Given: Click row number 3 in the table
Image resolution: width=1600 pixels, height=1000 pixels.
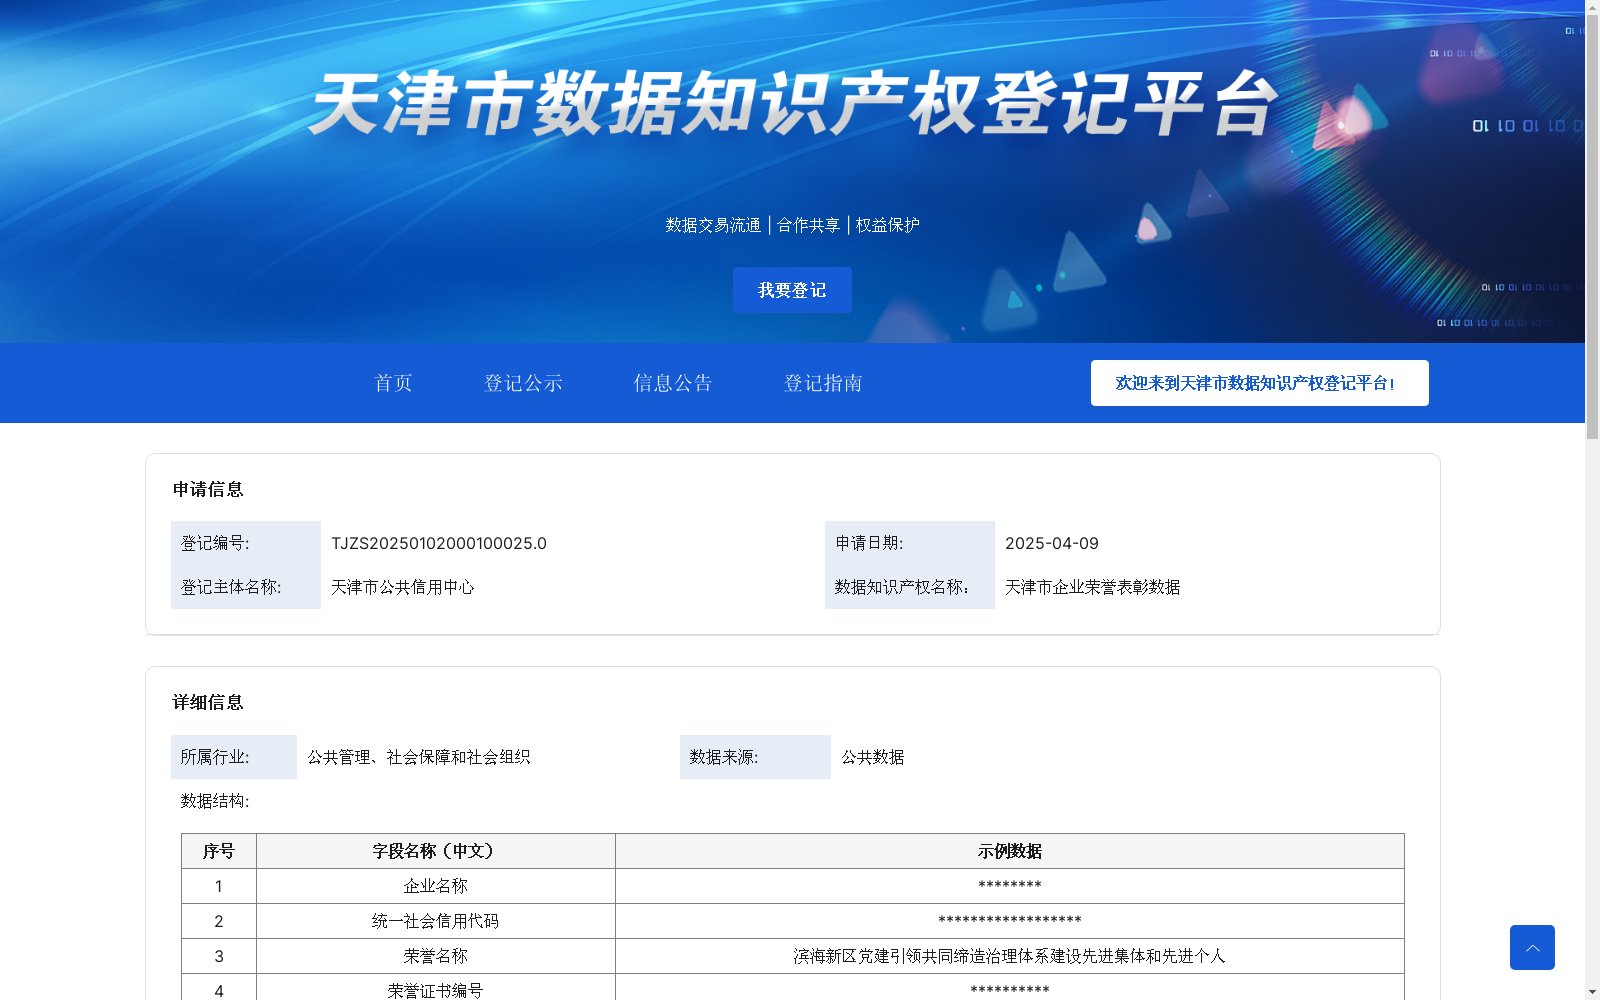Looking at the screenshot, I should (219, 956).
